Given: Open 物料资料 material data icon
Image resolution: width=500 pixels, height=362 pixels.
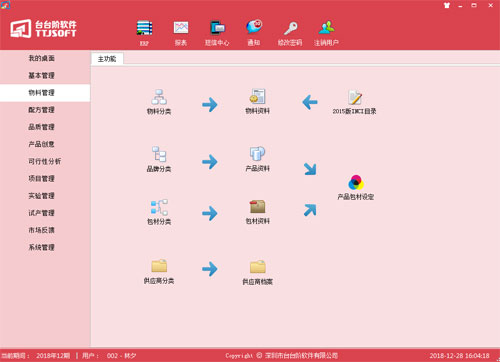Looking at the screenshot, I should tap(257, 96).
